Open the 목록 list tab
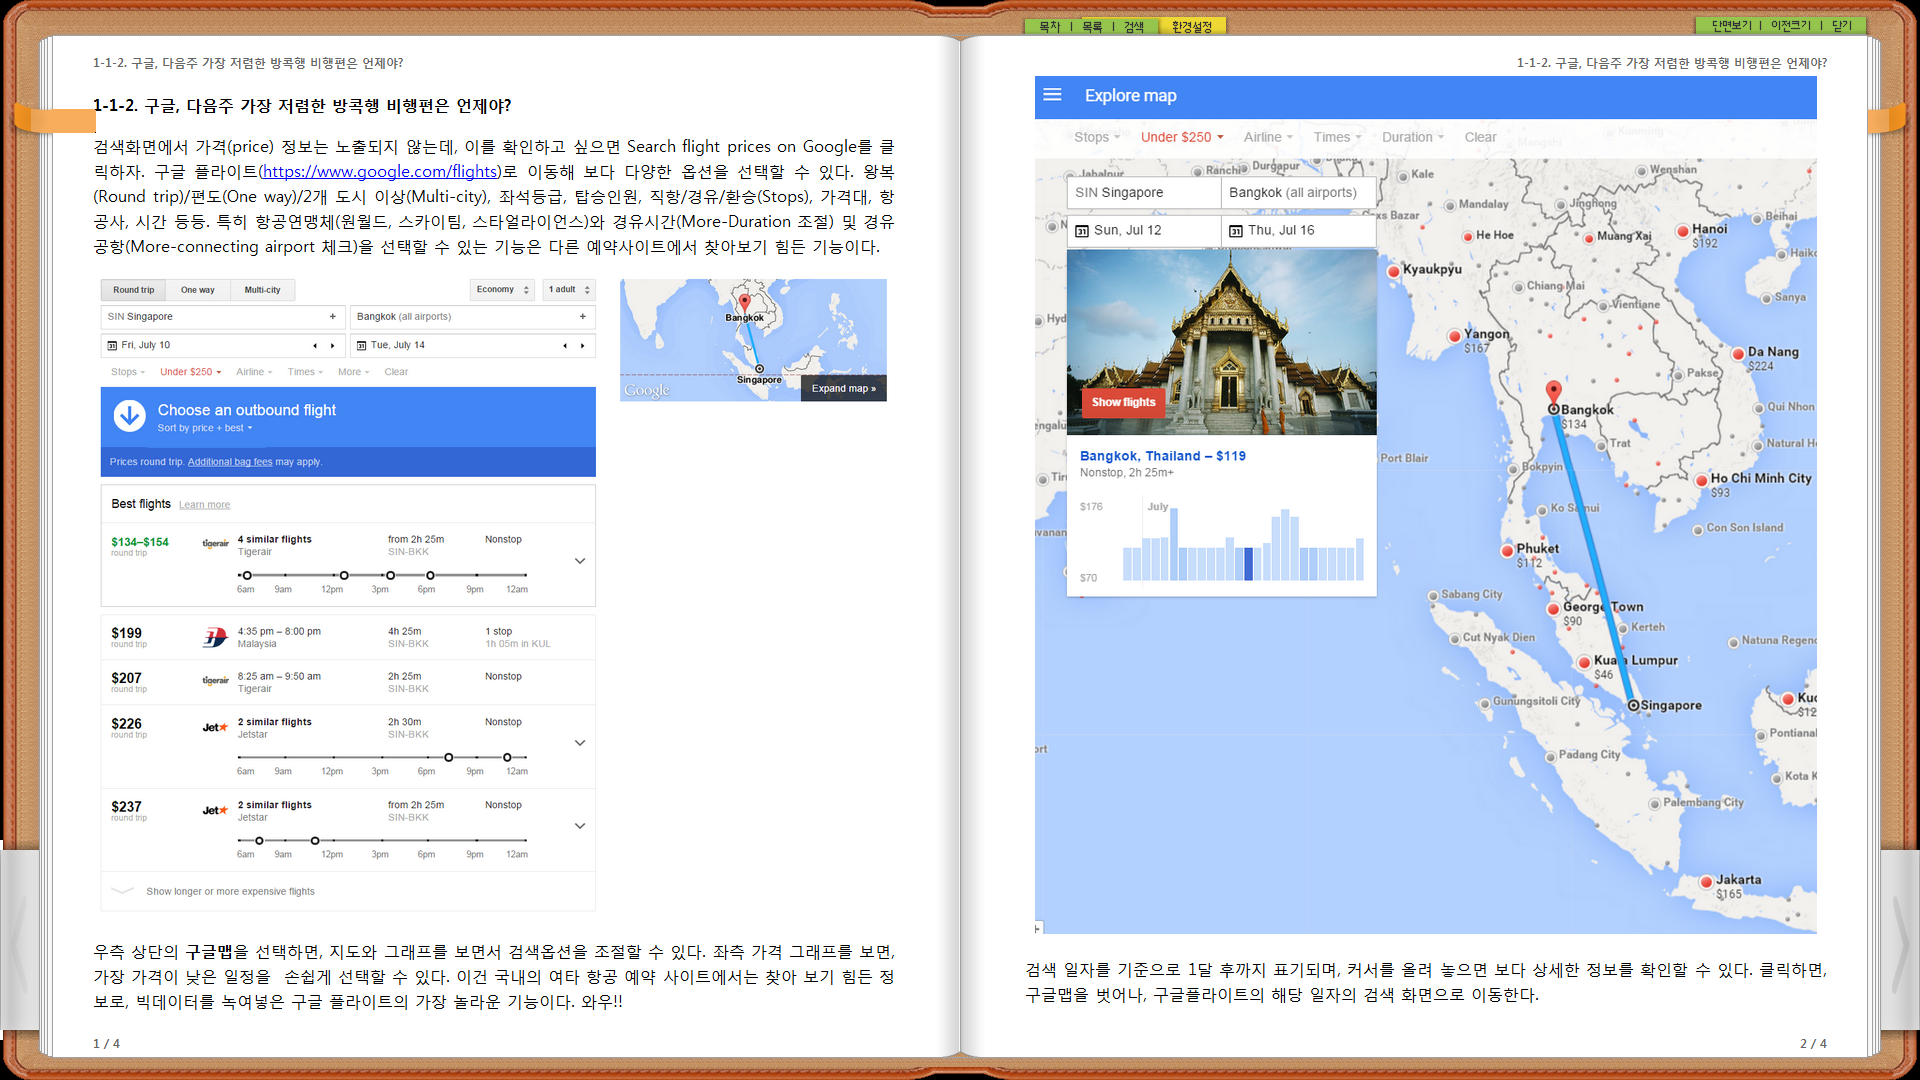Image resolution: width=1920 pixels, height=1080 pixels. (x=1092, y=27)
